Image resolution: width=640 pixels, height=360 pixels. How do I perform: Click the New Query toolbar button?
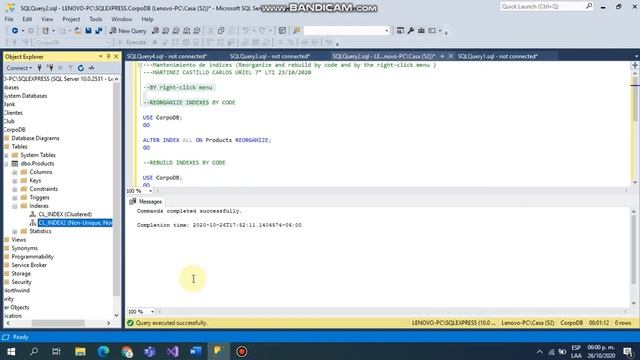(x=128, y=31)
